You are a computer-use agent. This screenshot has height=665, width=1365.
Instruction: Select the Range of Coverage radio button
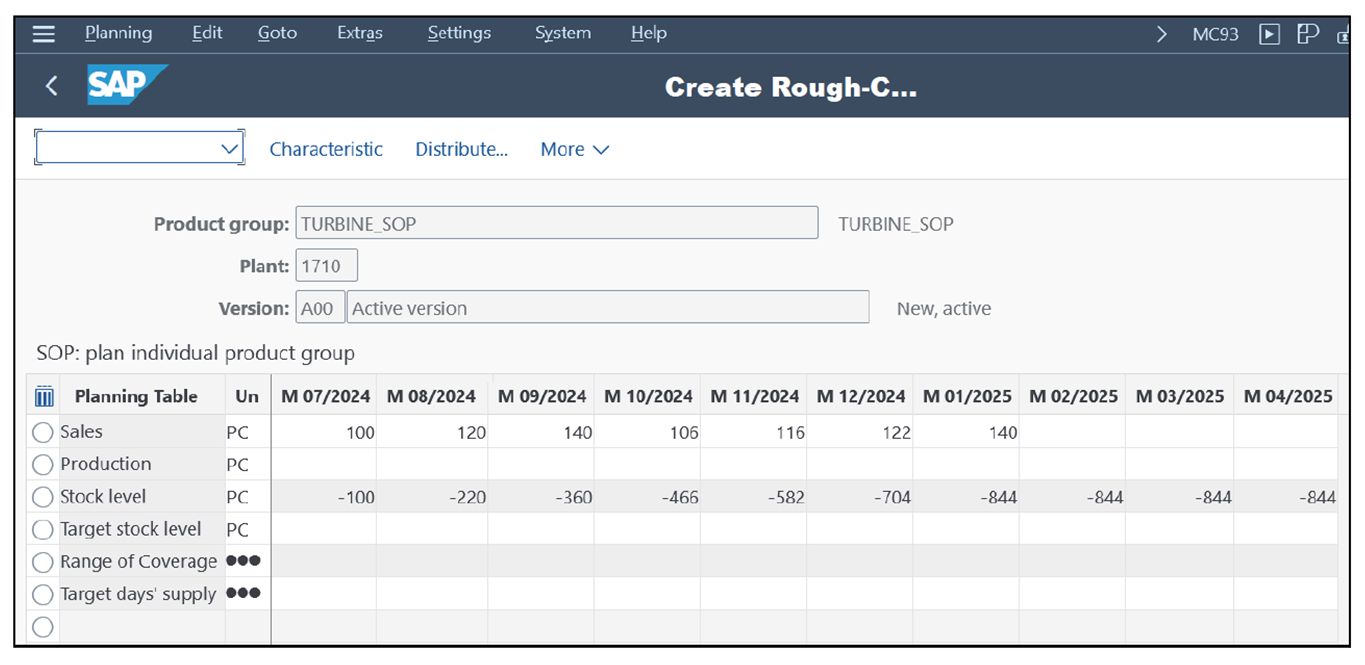[x=43, y=562]
